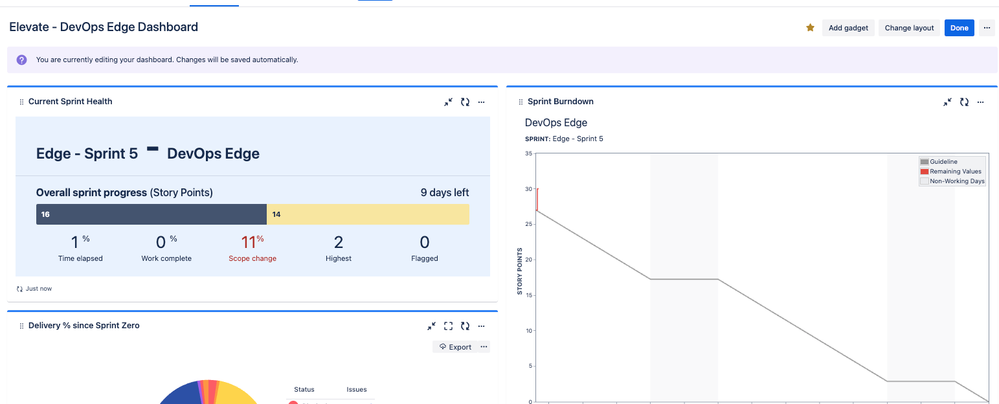Open the Change layout options

pyautogui.click(x=909, y=28)
